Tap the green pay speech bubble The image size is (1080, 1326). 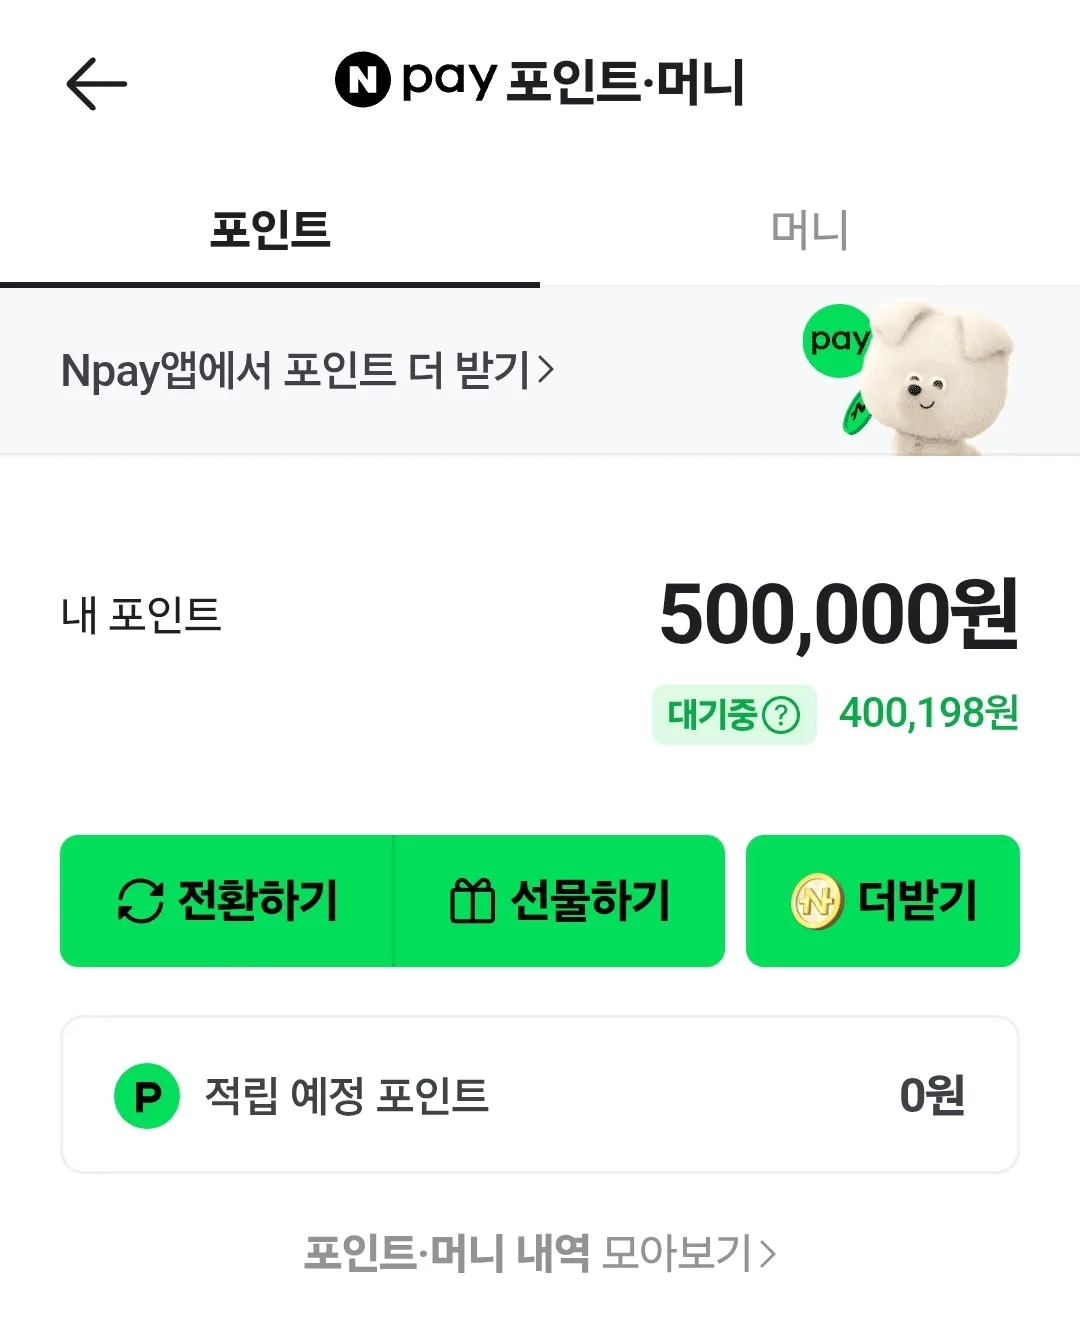click(838, 341)
